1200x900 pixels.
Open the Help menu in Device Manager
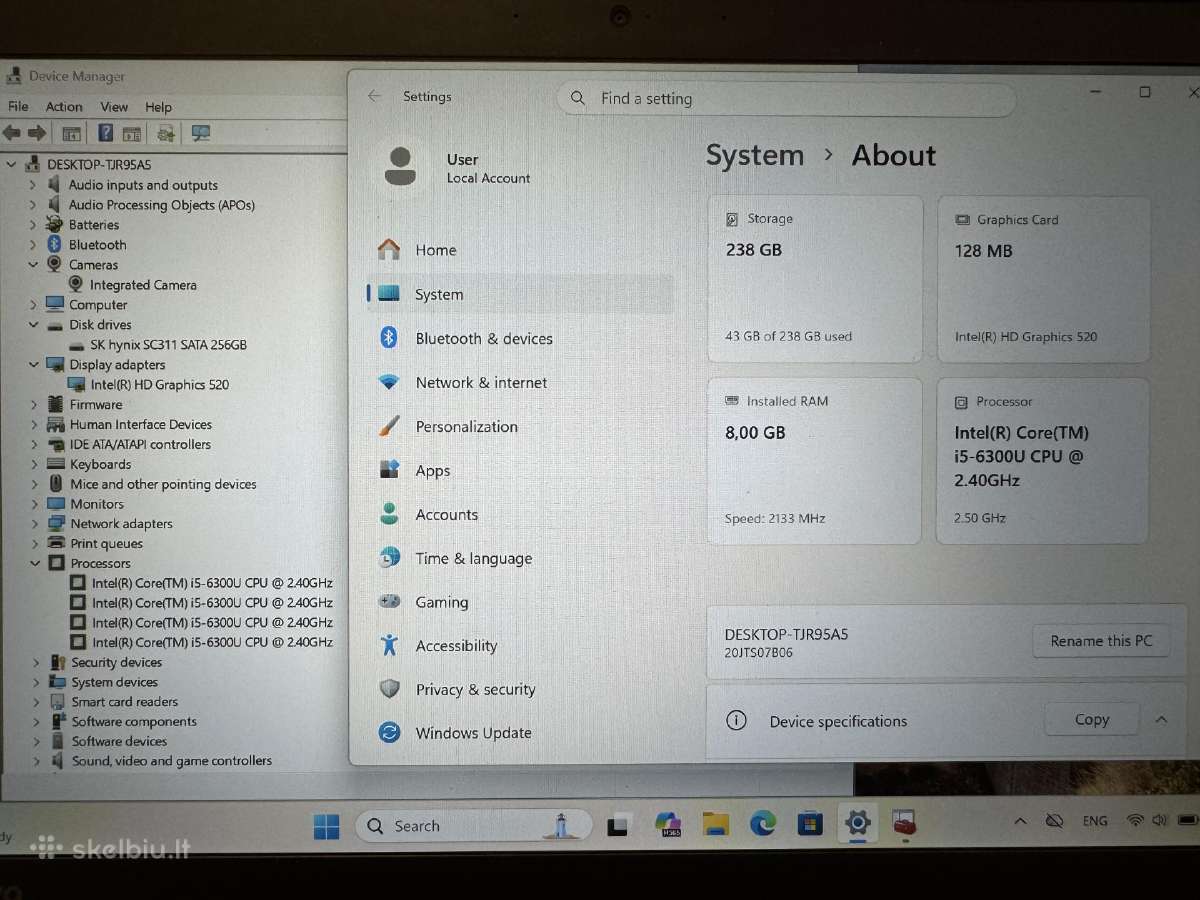click(x=158, y=106)
